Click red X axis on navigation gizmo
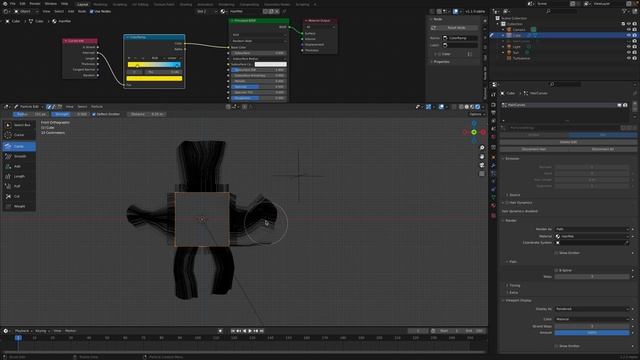Image resolution: width=640 pixels, height=360 pixels. coord(483,132)
